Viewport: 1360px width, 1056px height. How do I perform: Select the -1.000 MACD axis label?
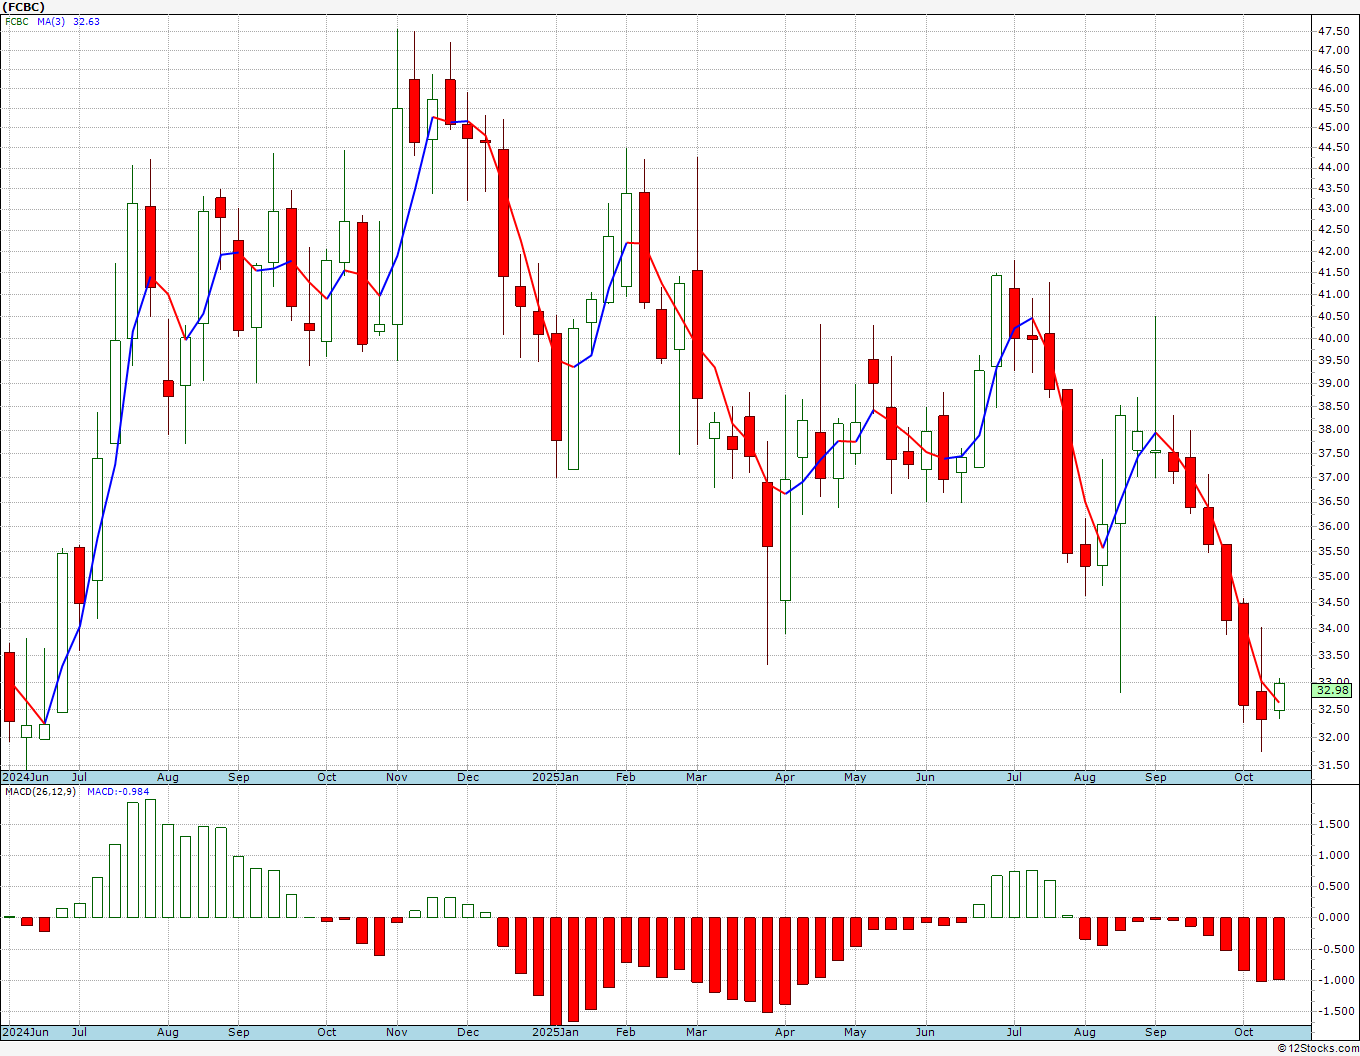[x=1334, y=980]
